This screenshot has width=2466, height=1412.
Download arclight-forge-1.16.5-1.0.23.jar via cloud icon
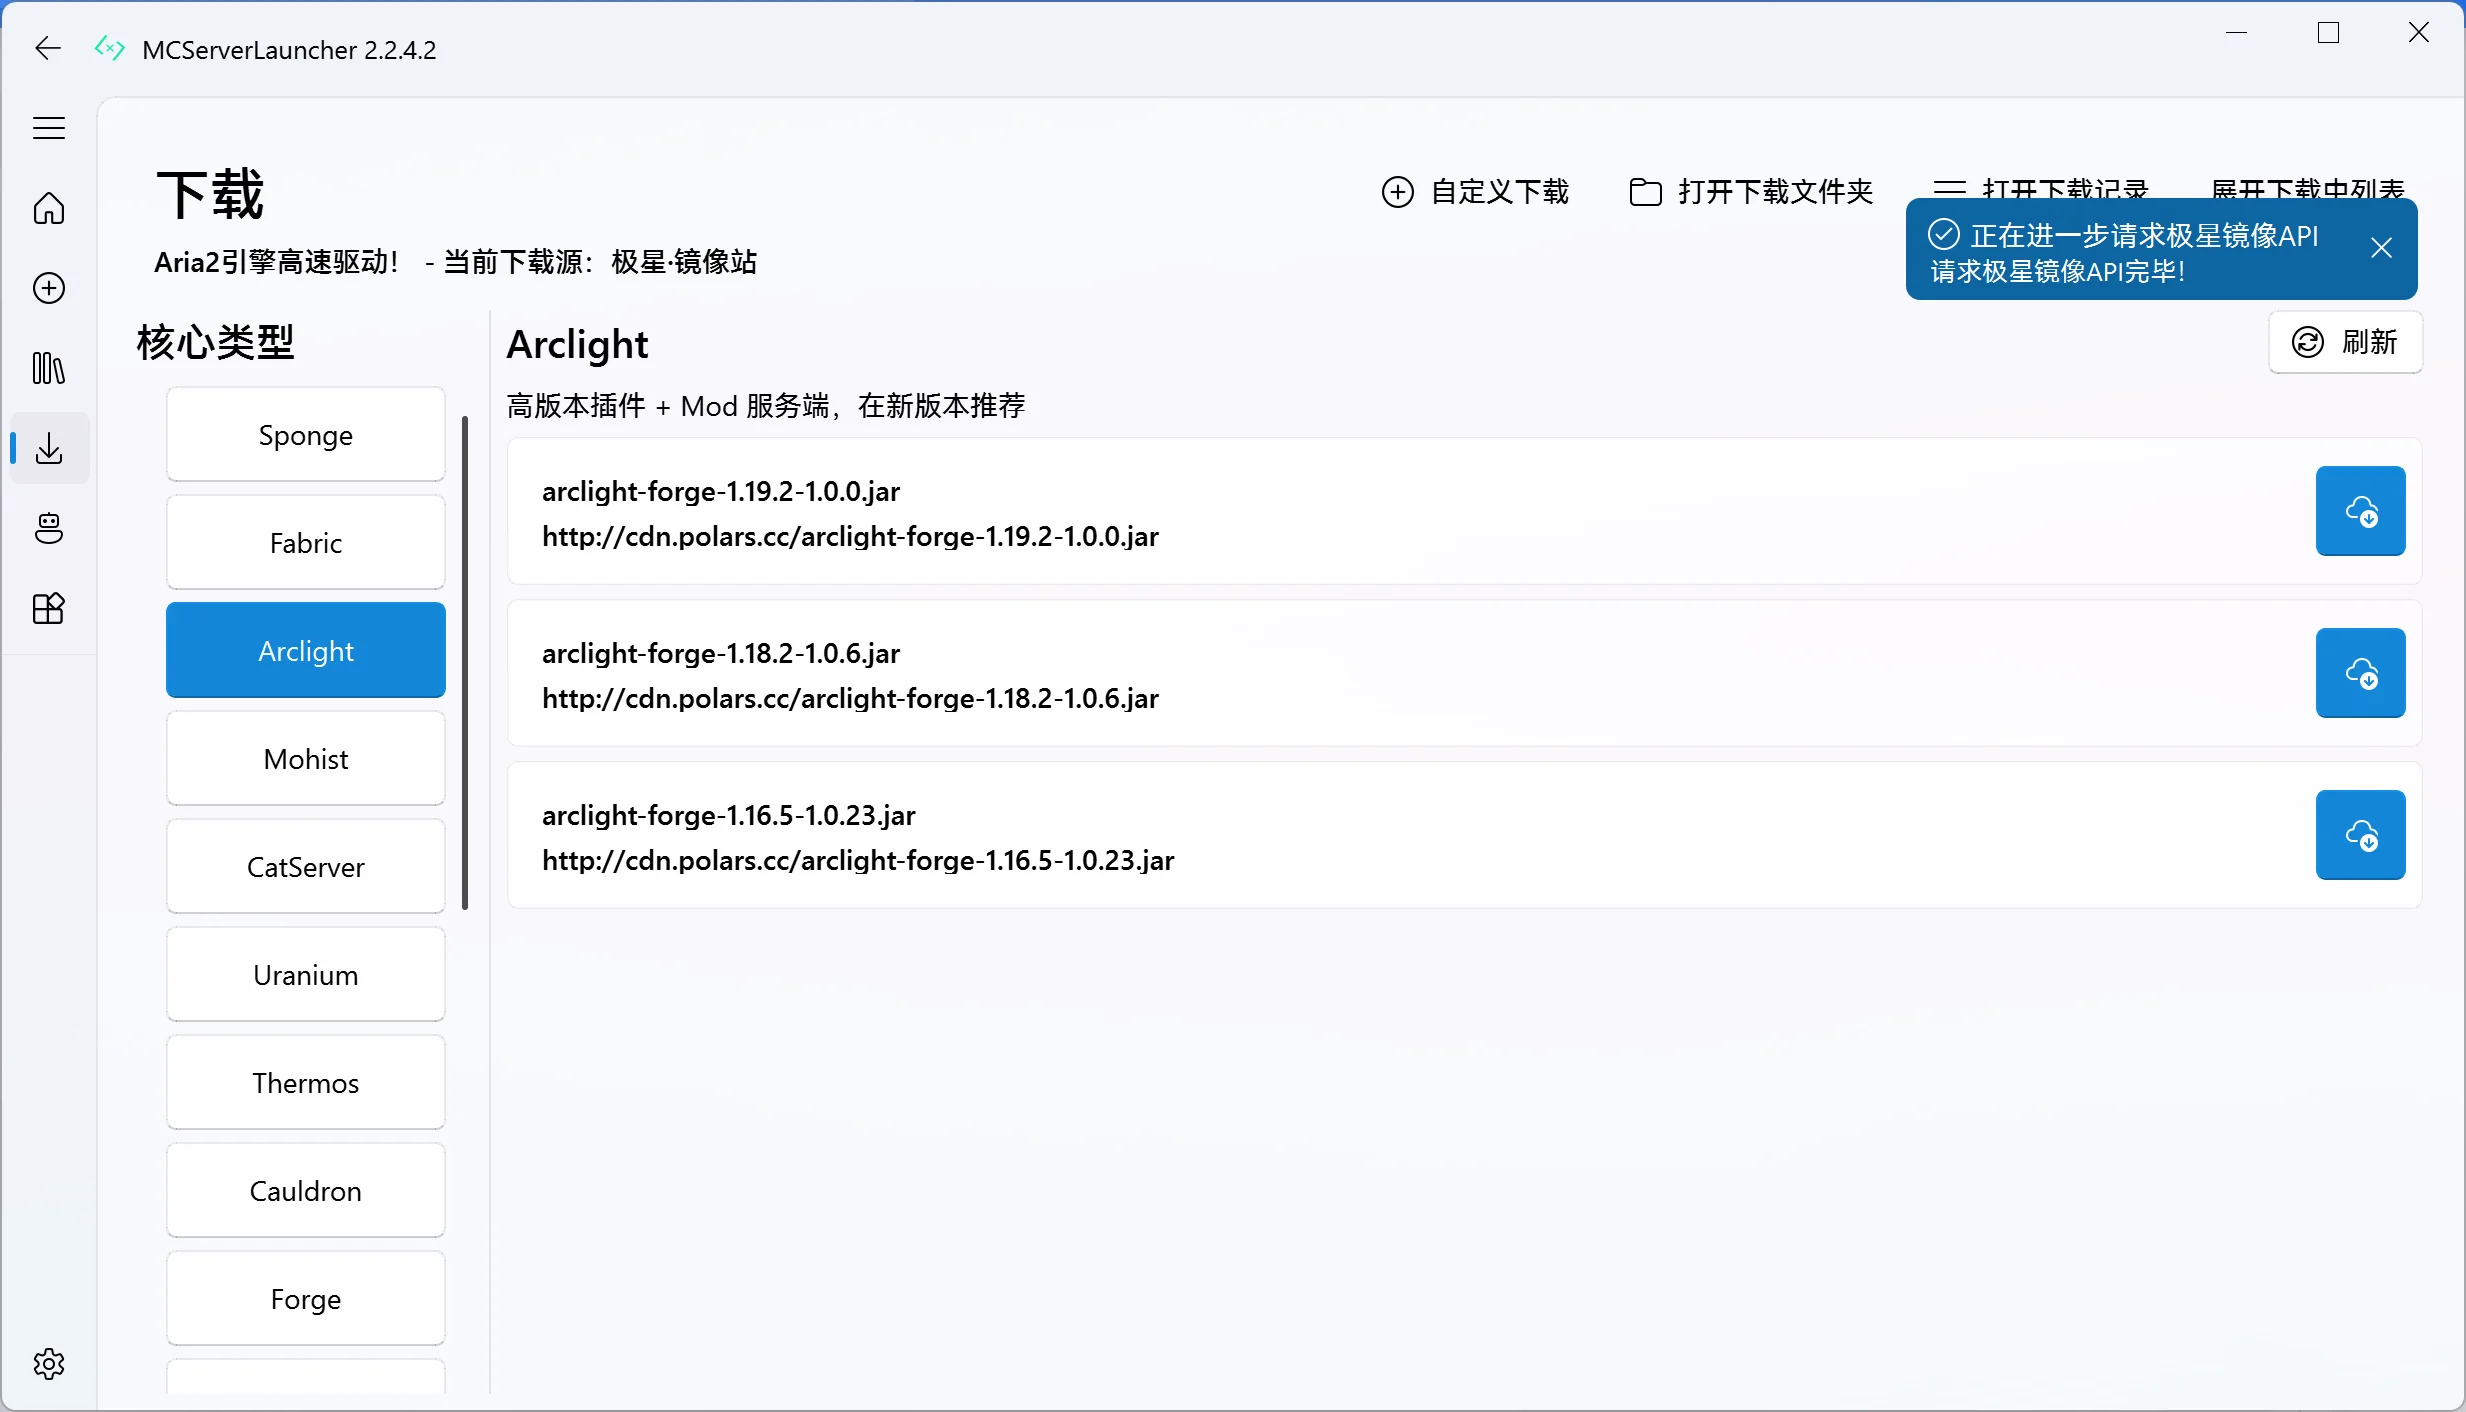2360,835
